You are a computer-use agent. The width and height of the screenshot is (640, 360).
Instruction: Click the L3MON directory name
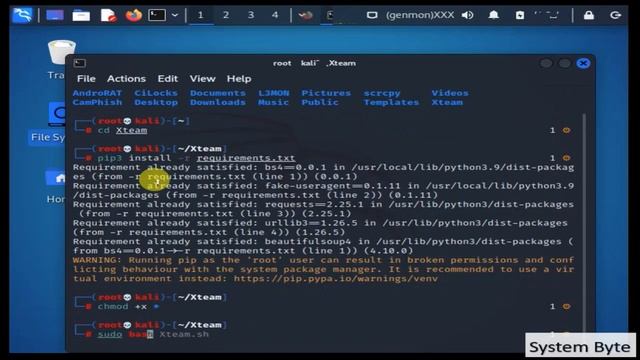[273, 93]
